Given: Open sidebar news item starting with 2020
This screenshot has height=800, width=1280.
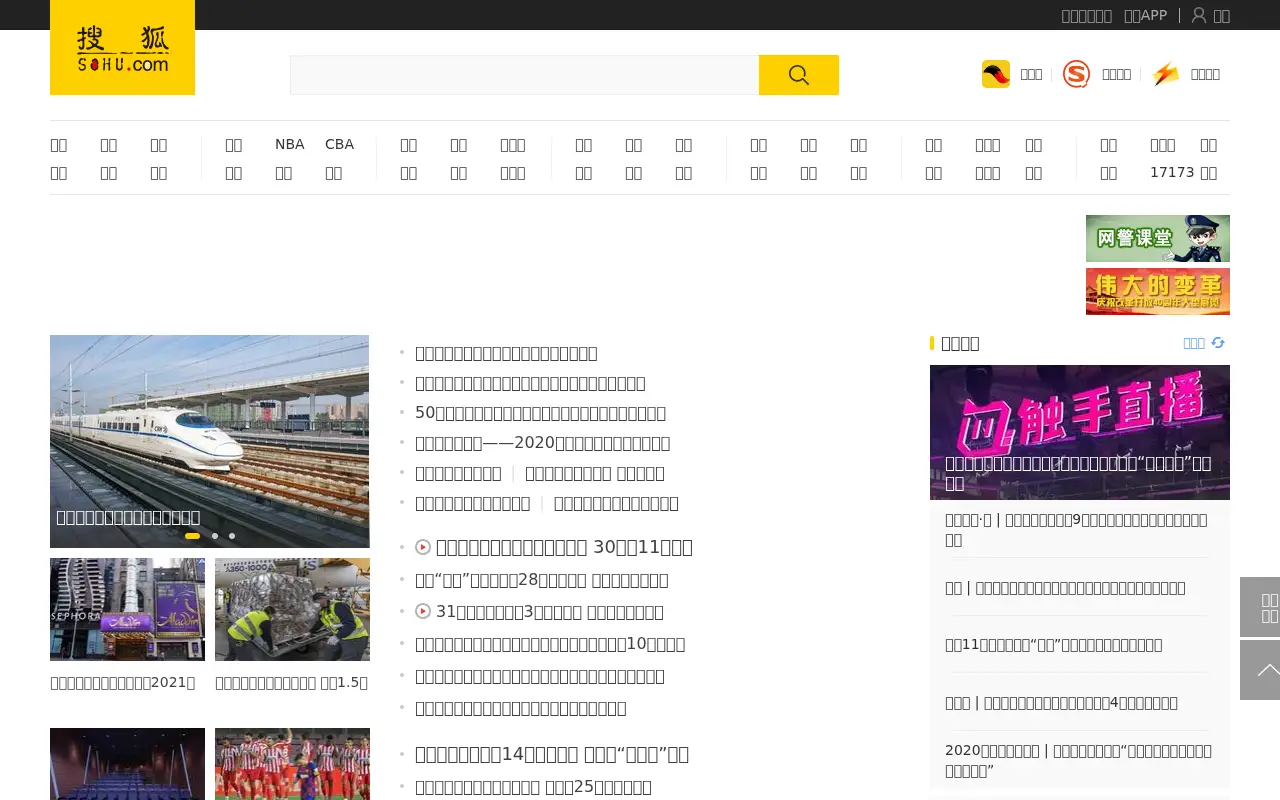Looking at the screenshot, I should point(1079,760).
